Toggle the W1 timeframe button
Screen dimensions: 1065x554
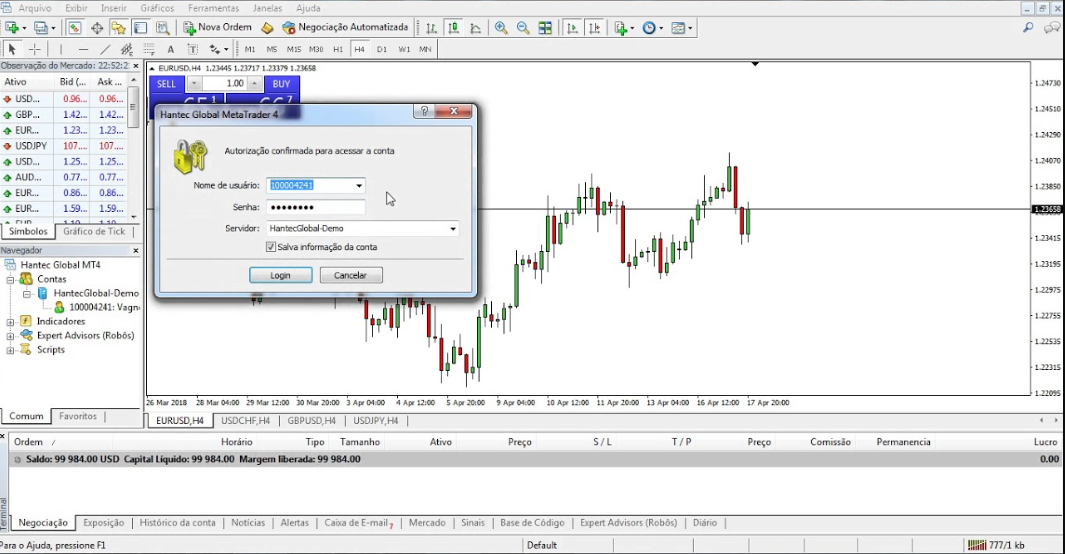point(404,49)
